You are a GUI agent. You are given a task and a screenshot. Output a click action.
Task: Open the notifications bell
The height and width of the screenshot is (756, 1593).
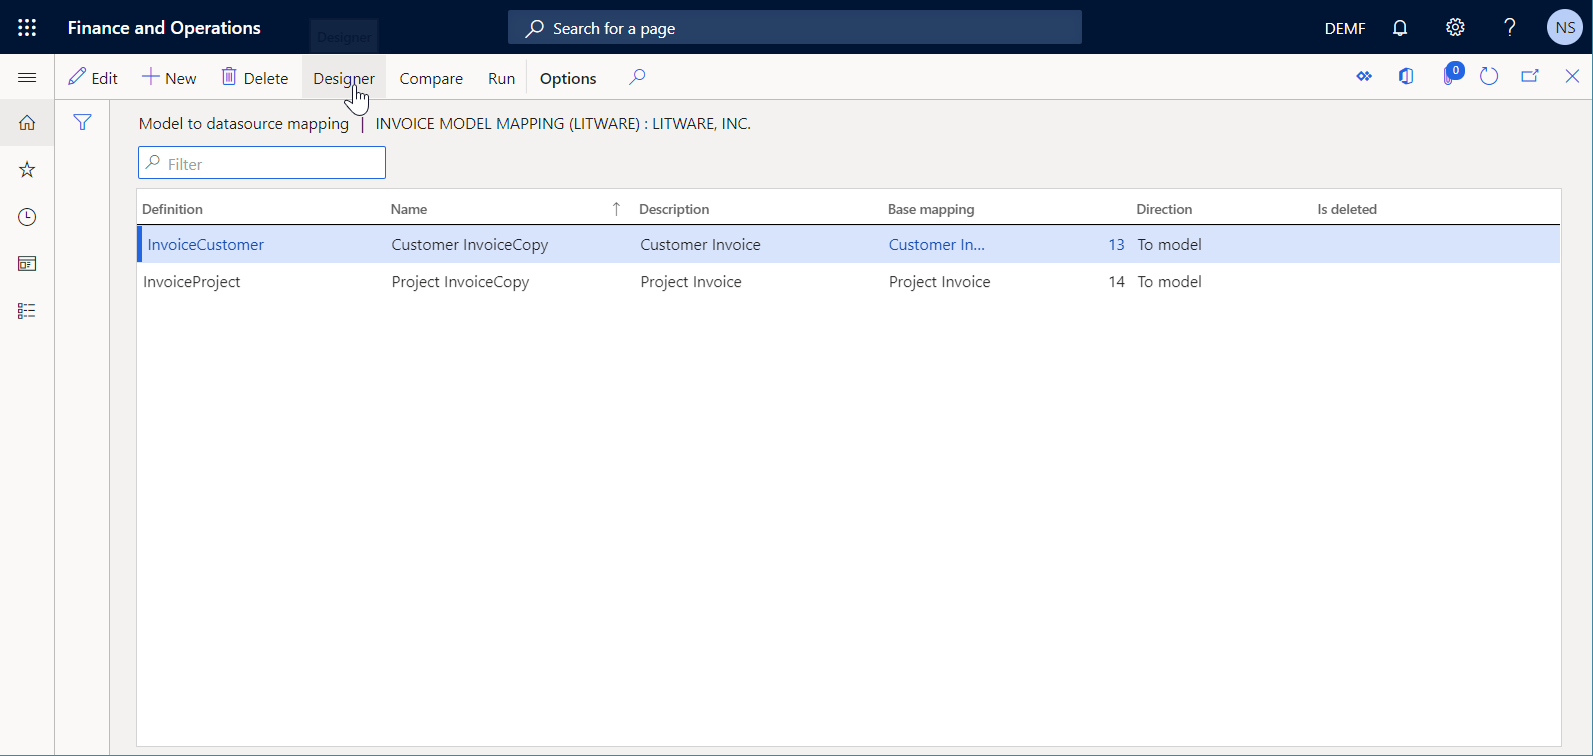[1400, 28]
